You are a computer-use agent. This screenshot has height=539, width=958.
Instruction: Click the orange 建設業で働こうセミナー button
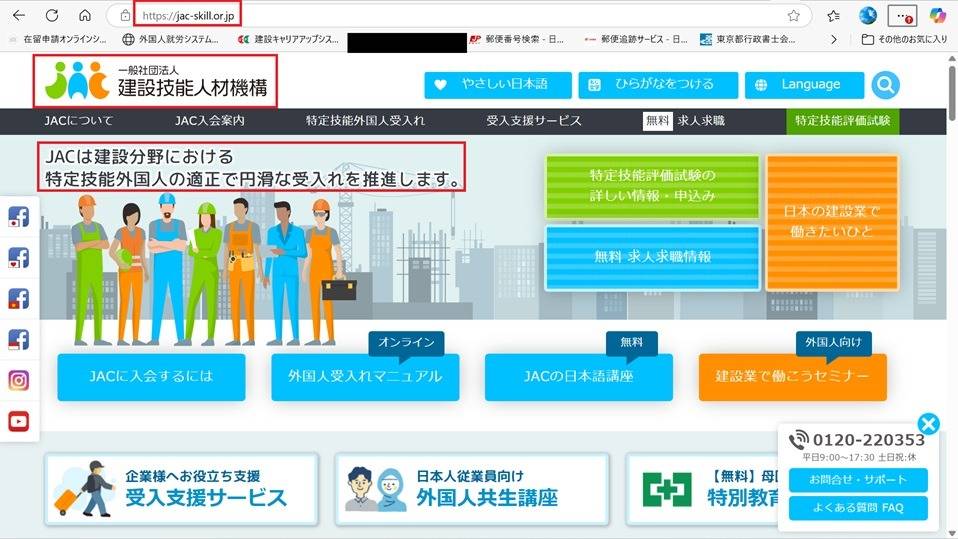(x=792, y=377)
